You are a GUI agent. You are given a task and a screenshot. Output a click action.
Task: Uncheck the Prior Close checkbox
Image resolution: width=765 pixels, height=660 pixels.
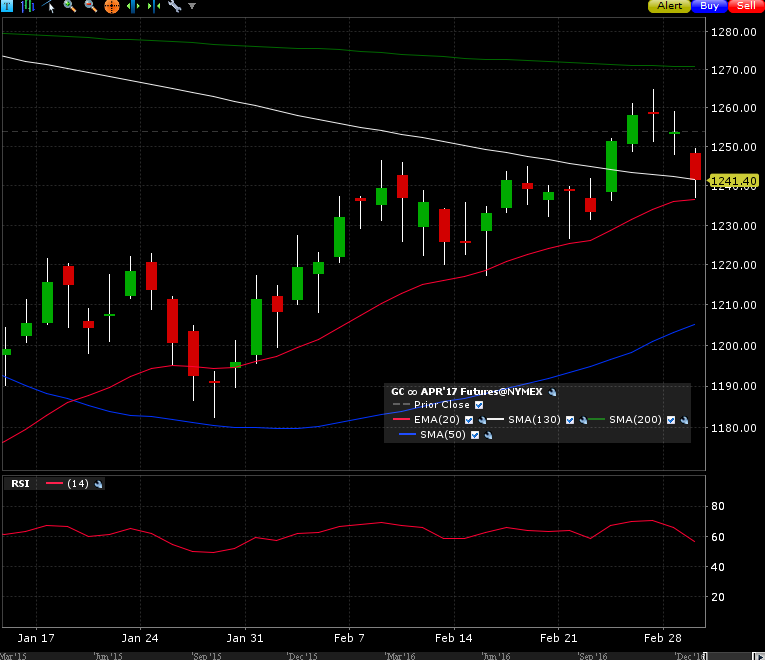[478, 405]
